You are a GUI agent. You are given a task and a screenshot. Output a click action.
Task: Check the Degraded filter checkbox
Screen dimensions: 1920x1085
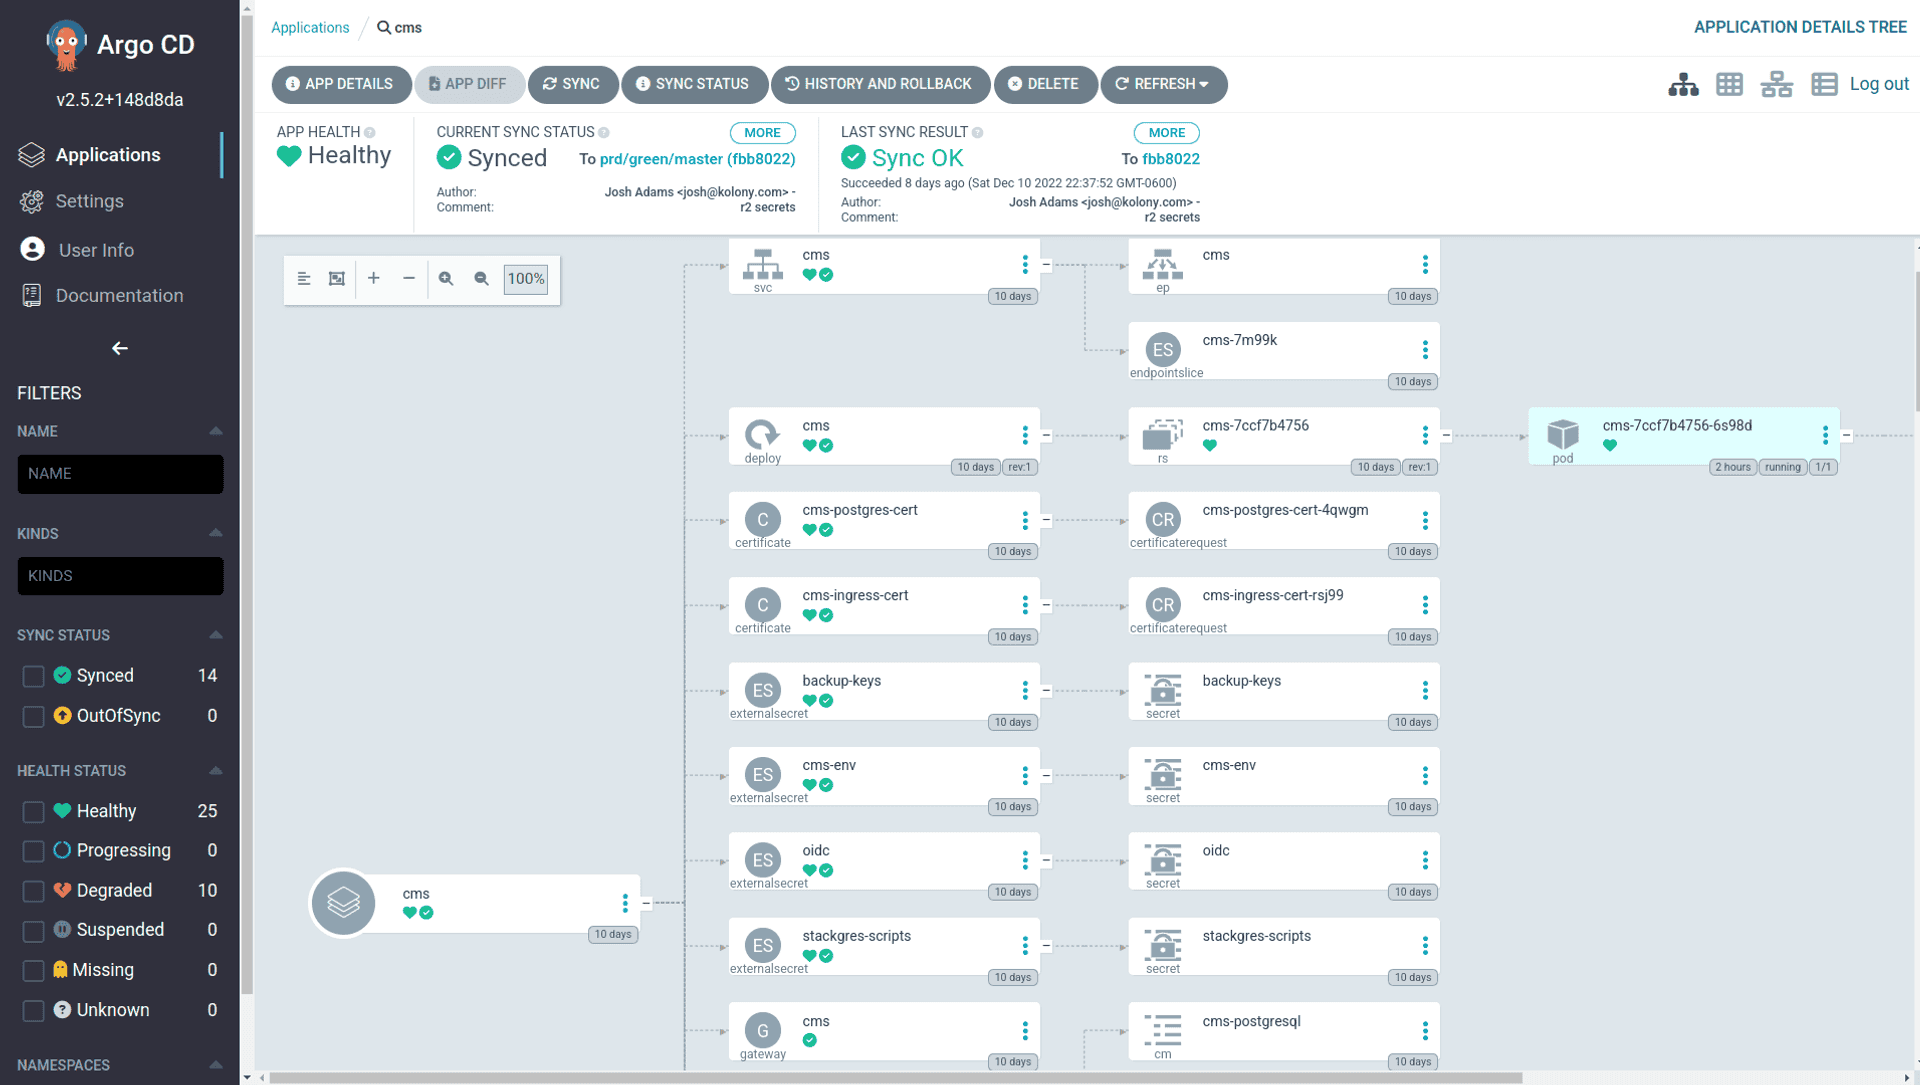point(33,891)
